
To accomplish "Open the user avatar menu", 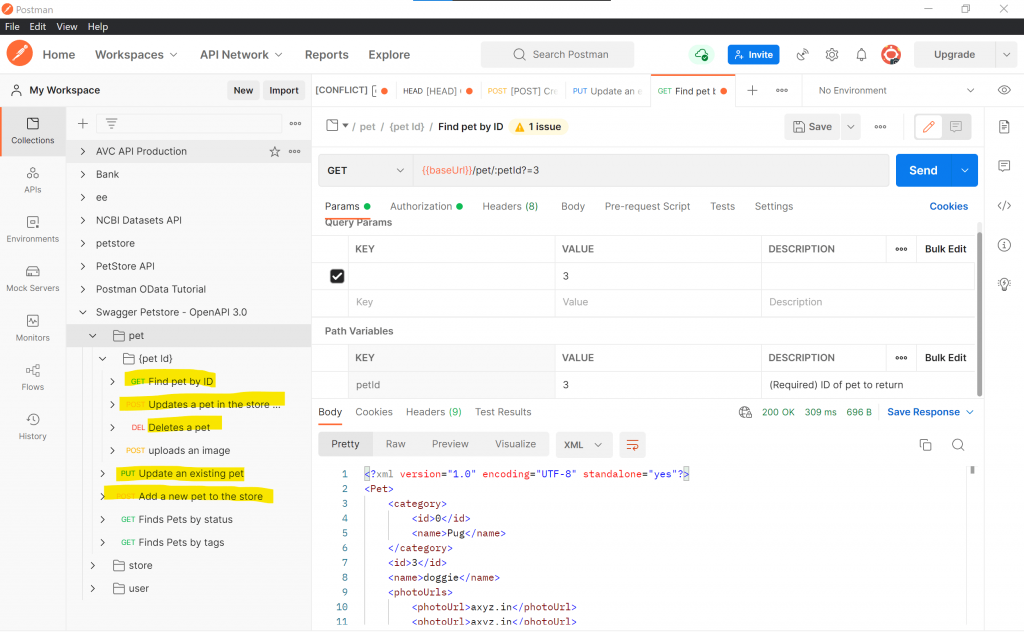I will pyautogui.click(x=891, y=55).
